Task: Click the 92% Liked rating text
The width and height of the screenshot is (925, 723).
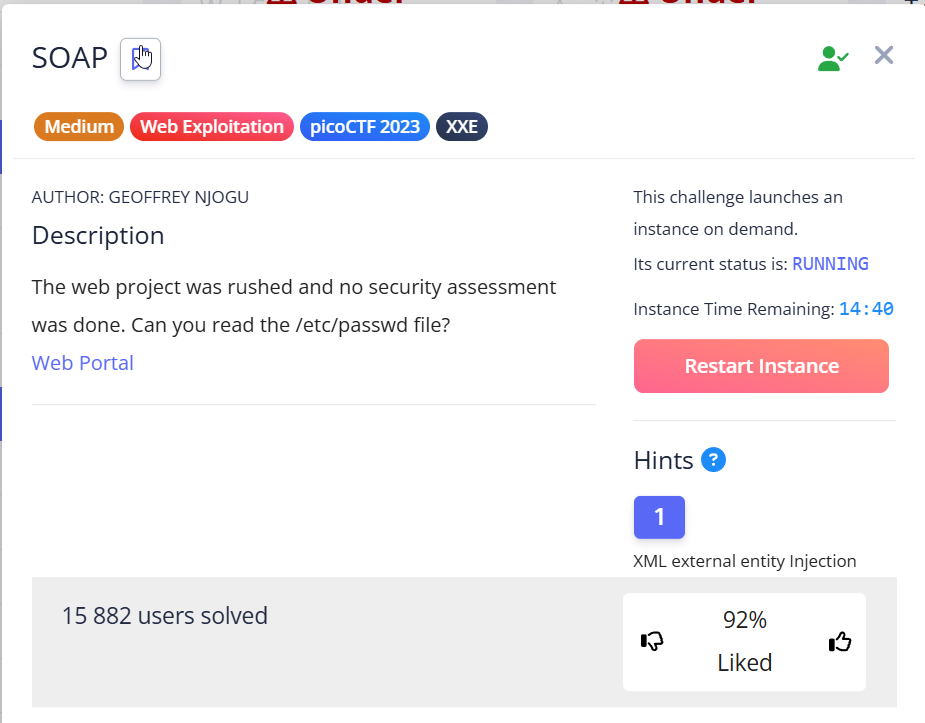Action: pyautogui.click(x=745, y=641)
